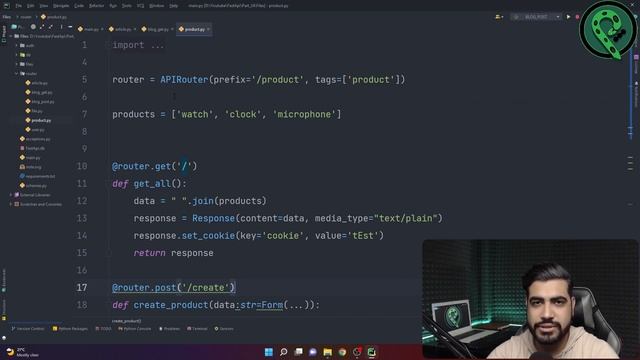Open TODO tool window
This screenshot has height=360, width=640.
[x=103, y=329]
